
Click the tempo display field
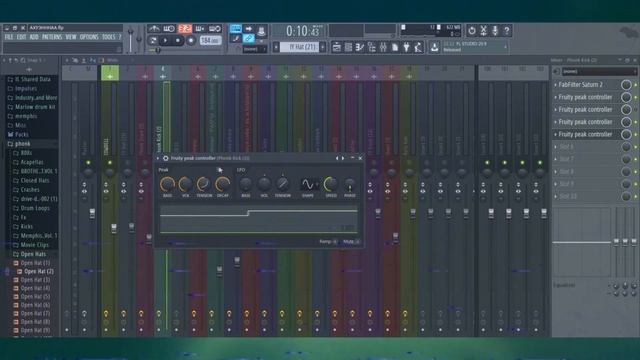pos(211,40)
